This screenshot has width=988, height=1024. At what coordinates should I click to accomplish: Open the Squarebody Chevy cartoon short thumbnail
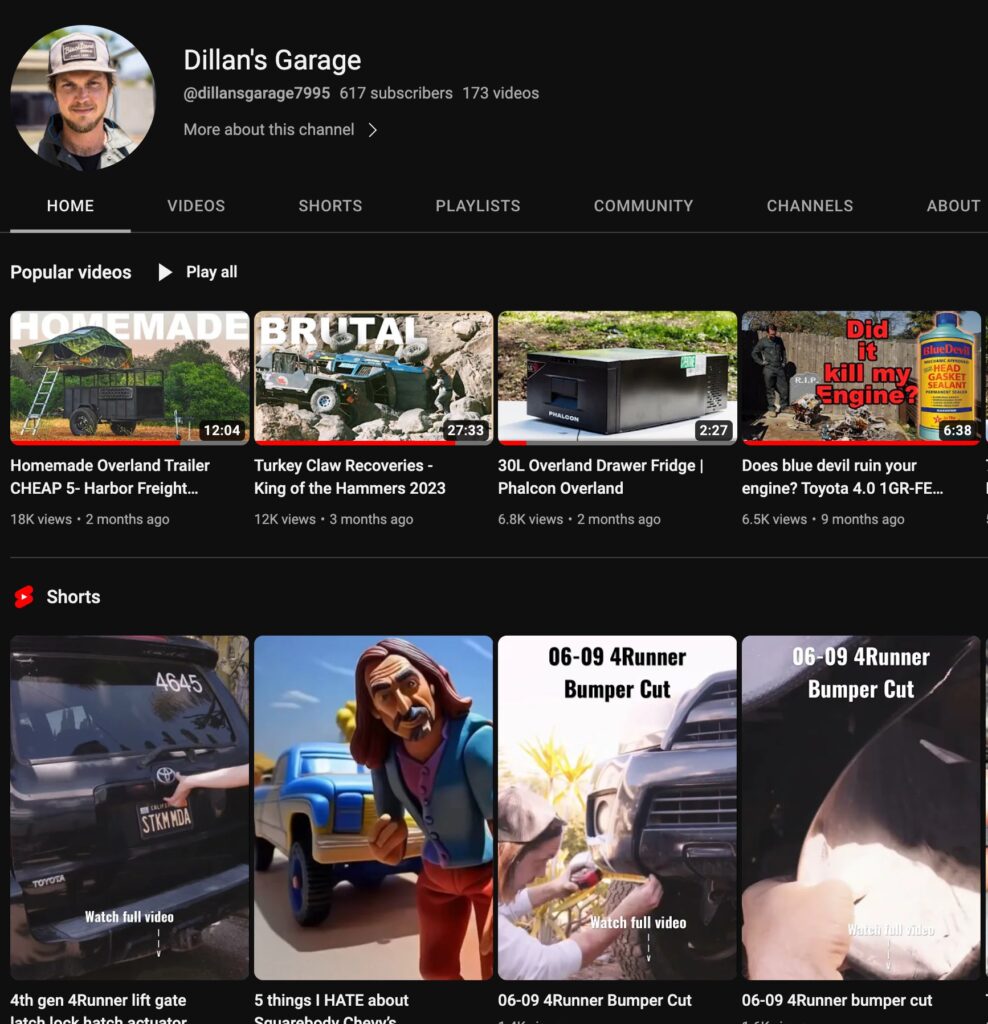pos(374,808)
